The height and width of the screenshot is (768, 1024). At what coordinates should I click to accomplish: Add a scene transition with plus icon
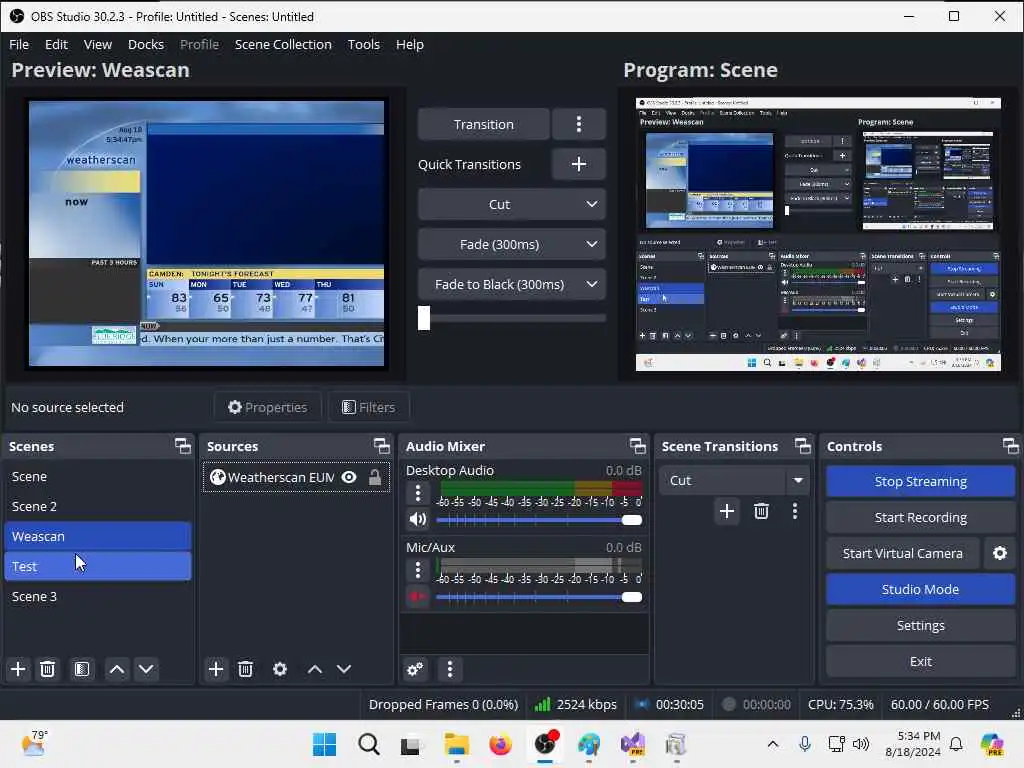coord(727,511)
